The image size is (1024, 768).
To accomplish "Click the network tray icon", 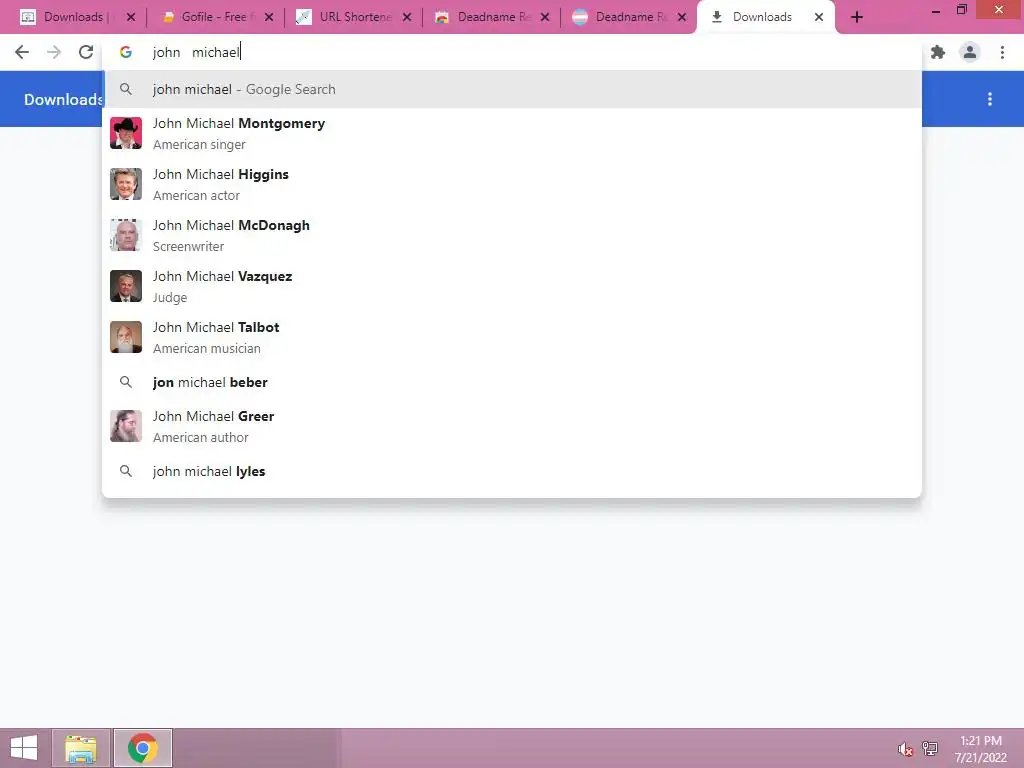I will (x=930, y=748).
